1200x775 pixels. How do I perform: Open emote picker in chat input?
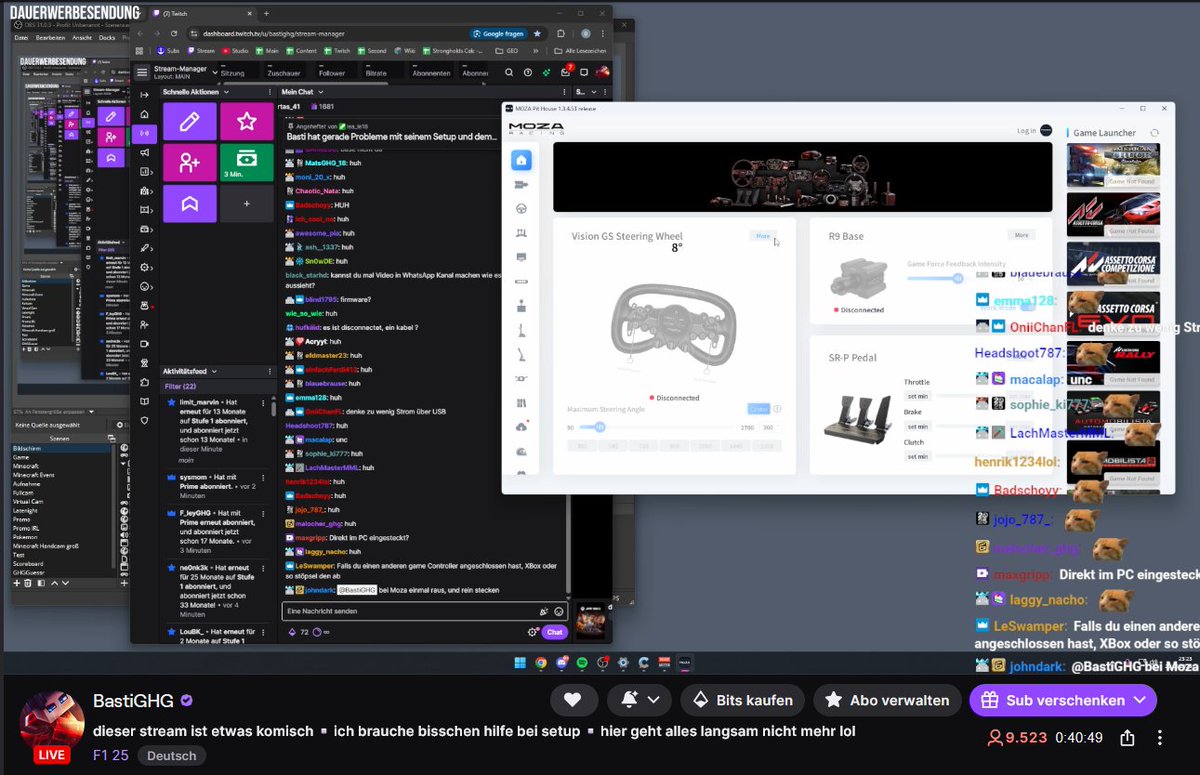(559, 611)
